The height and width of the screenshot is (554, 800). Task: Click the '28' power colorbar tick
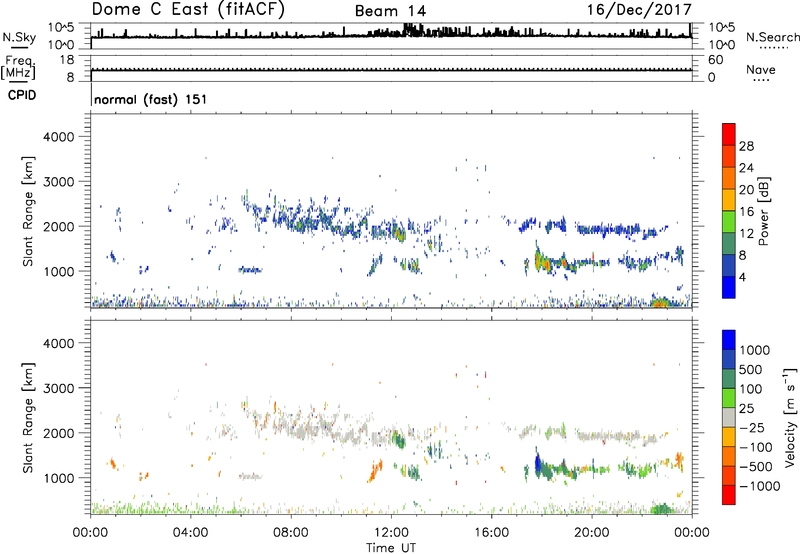pos(746,146)
